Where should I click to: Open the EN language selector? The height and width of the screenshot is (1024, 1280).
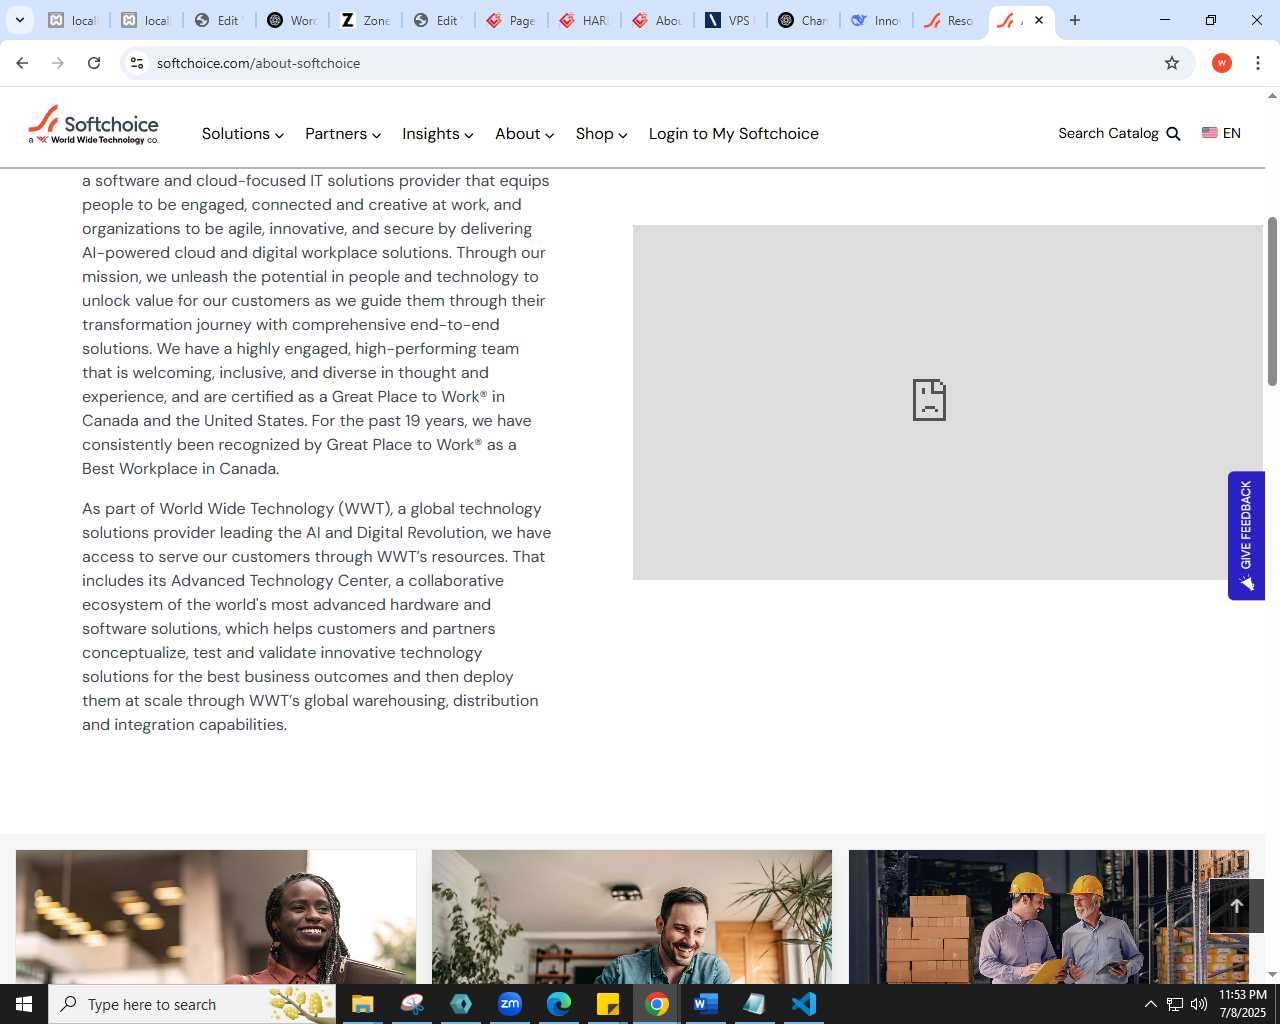(1221, 133)
